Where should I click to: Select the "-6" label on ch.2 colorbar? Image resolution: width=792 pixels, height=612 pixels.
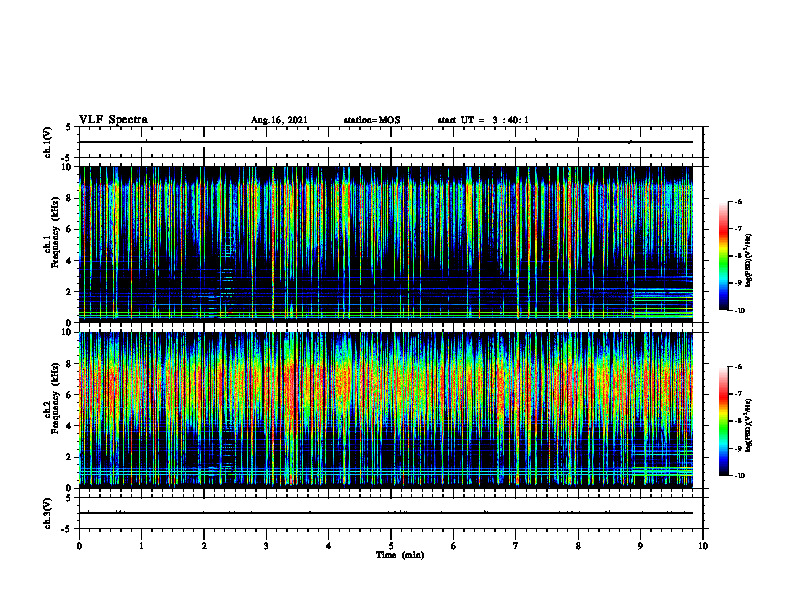pyautogui.click(x=738, y=367)
